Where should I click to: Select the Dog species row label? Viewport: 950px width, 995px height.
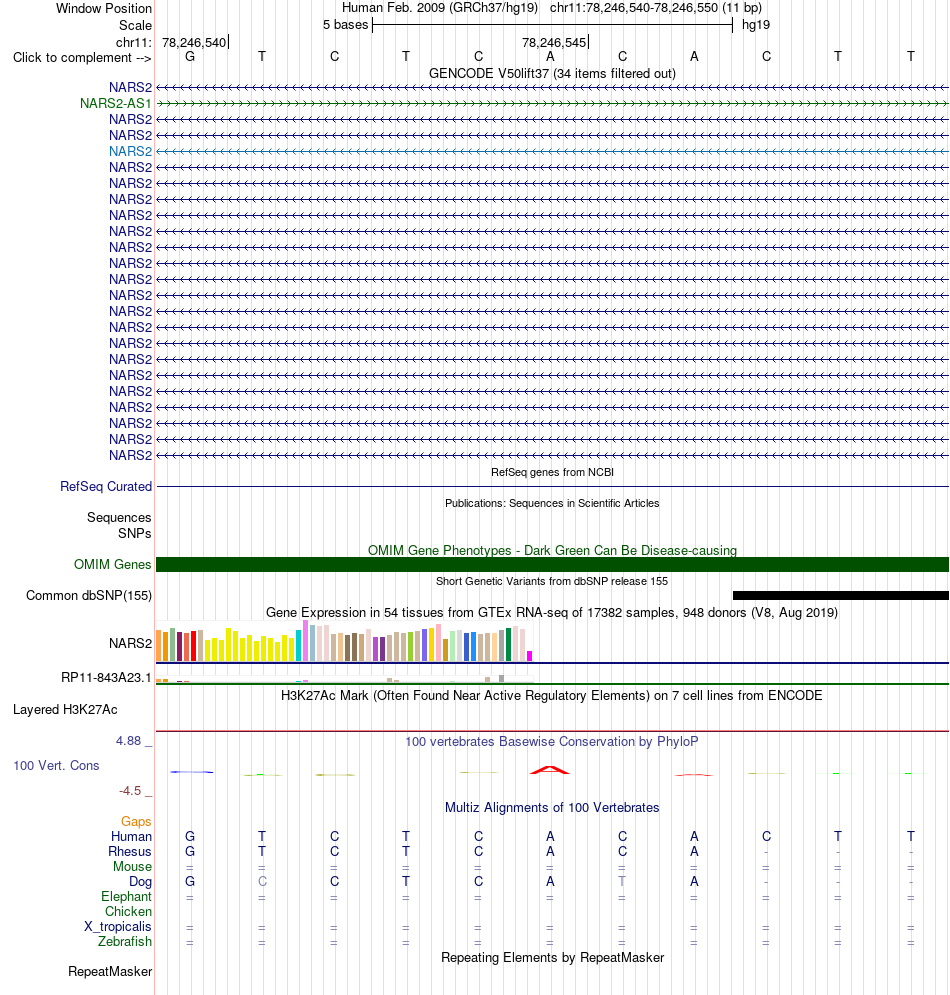point(140,882)
